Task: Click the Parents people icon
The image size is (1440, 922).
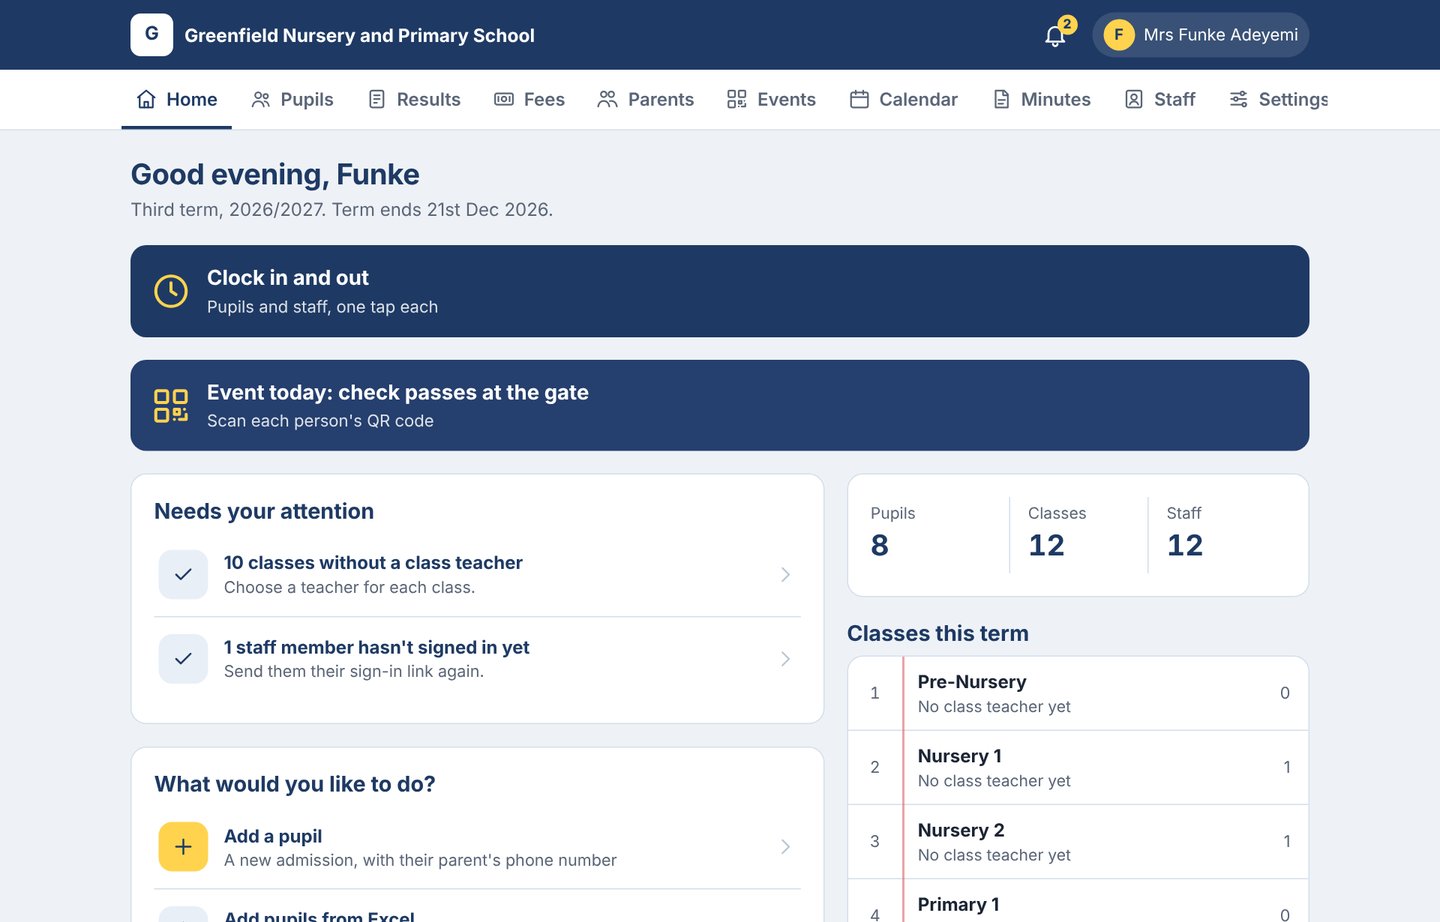Action: click(x=607, y=99)
